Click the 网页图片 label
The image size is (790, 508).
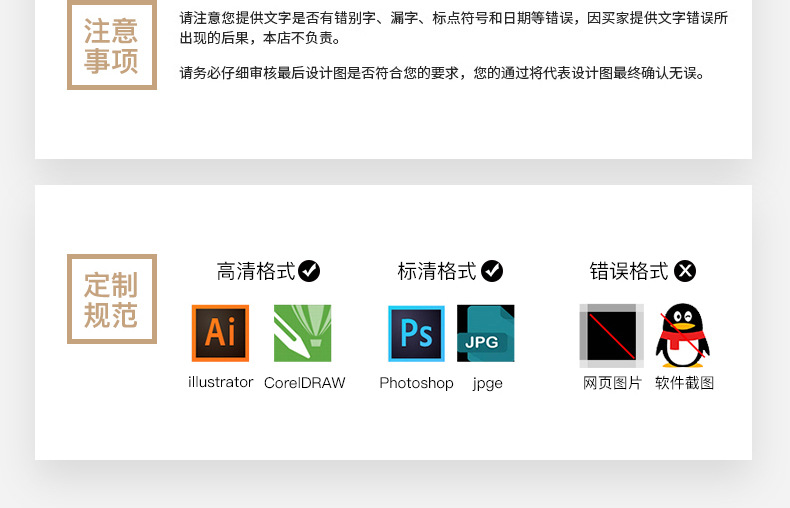tap(612, 383)
